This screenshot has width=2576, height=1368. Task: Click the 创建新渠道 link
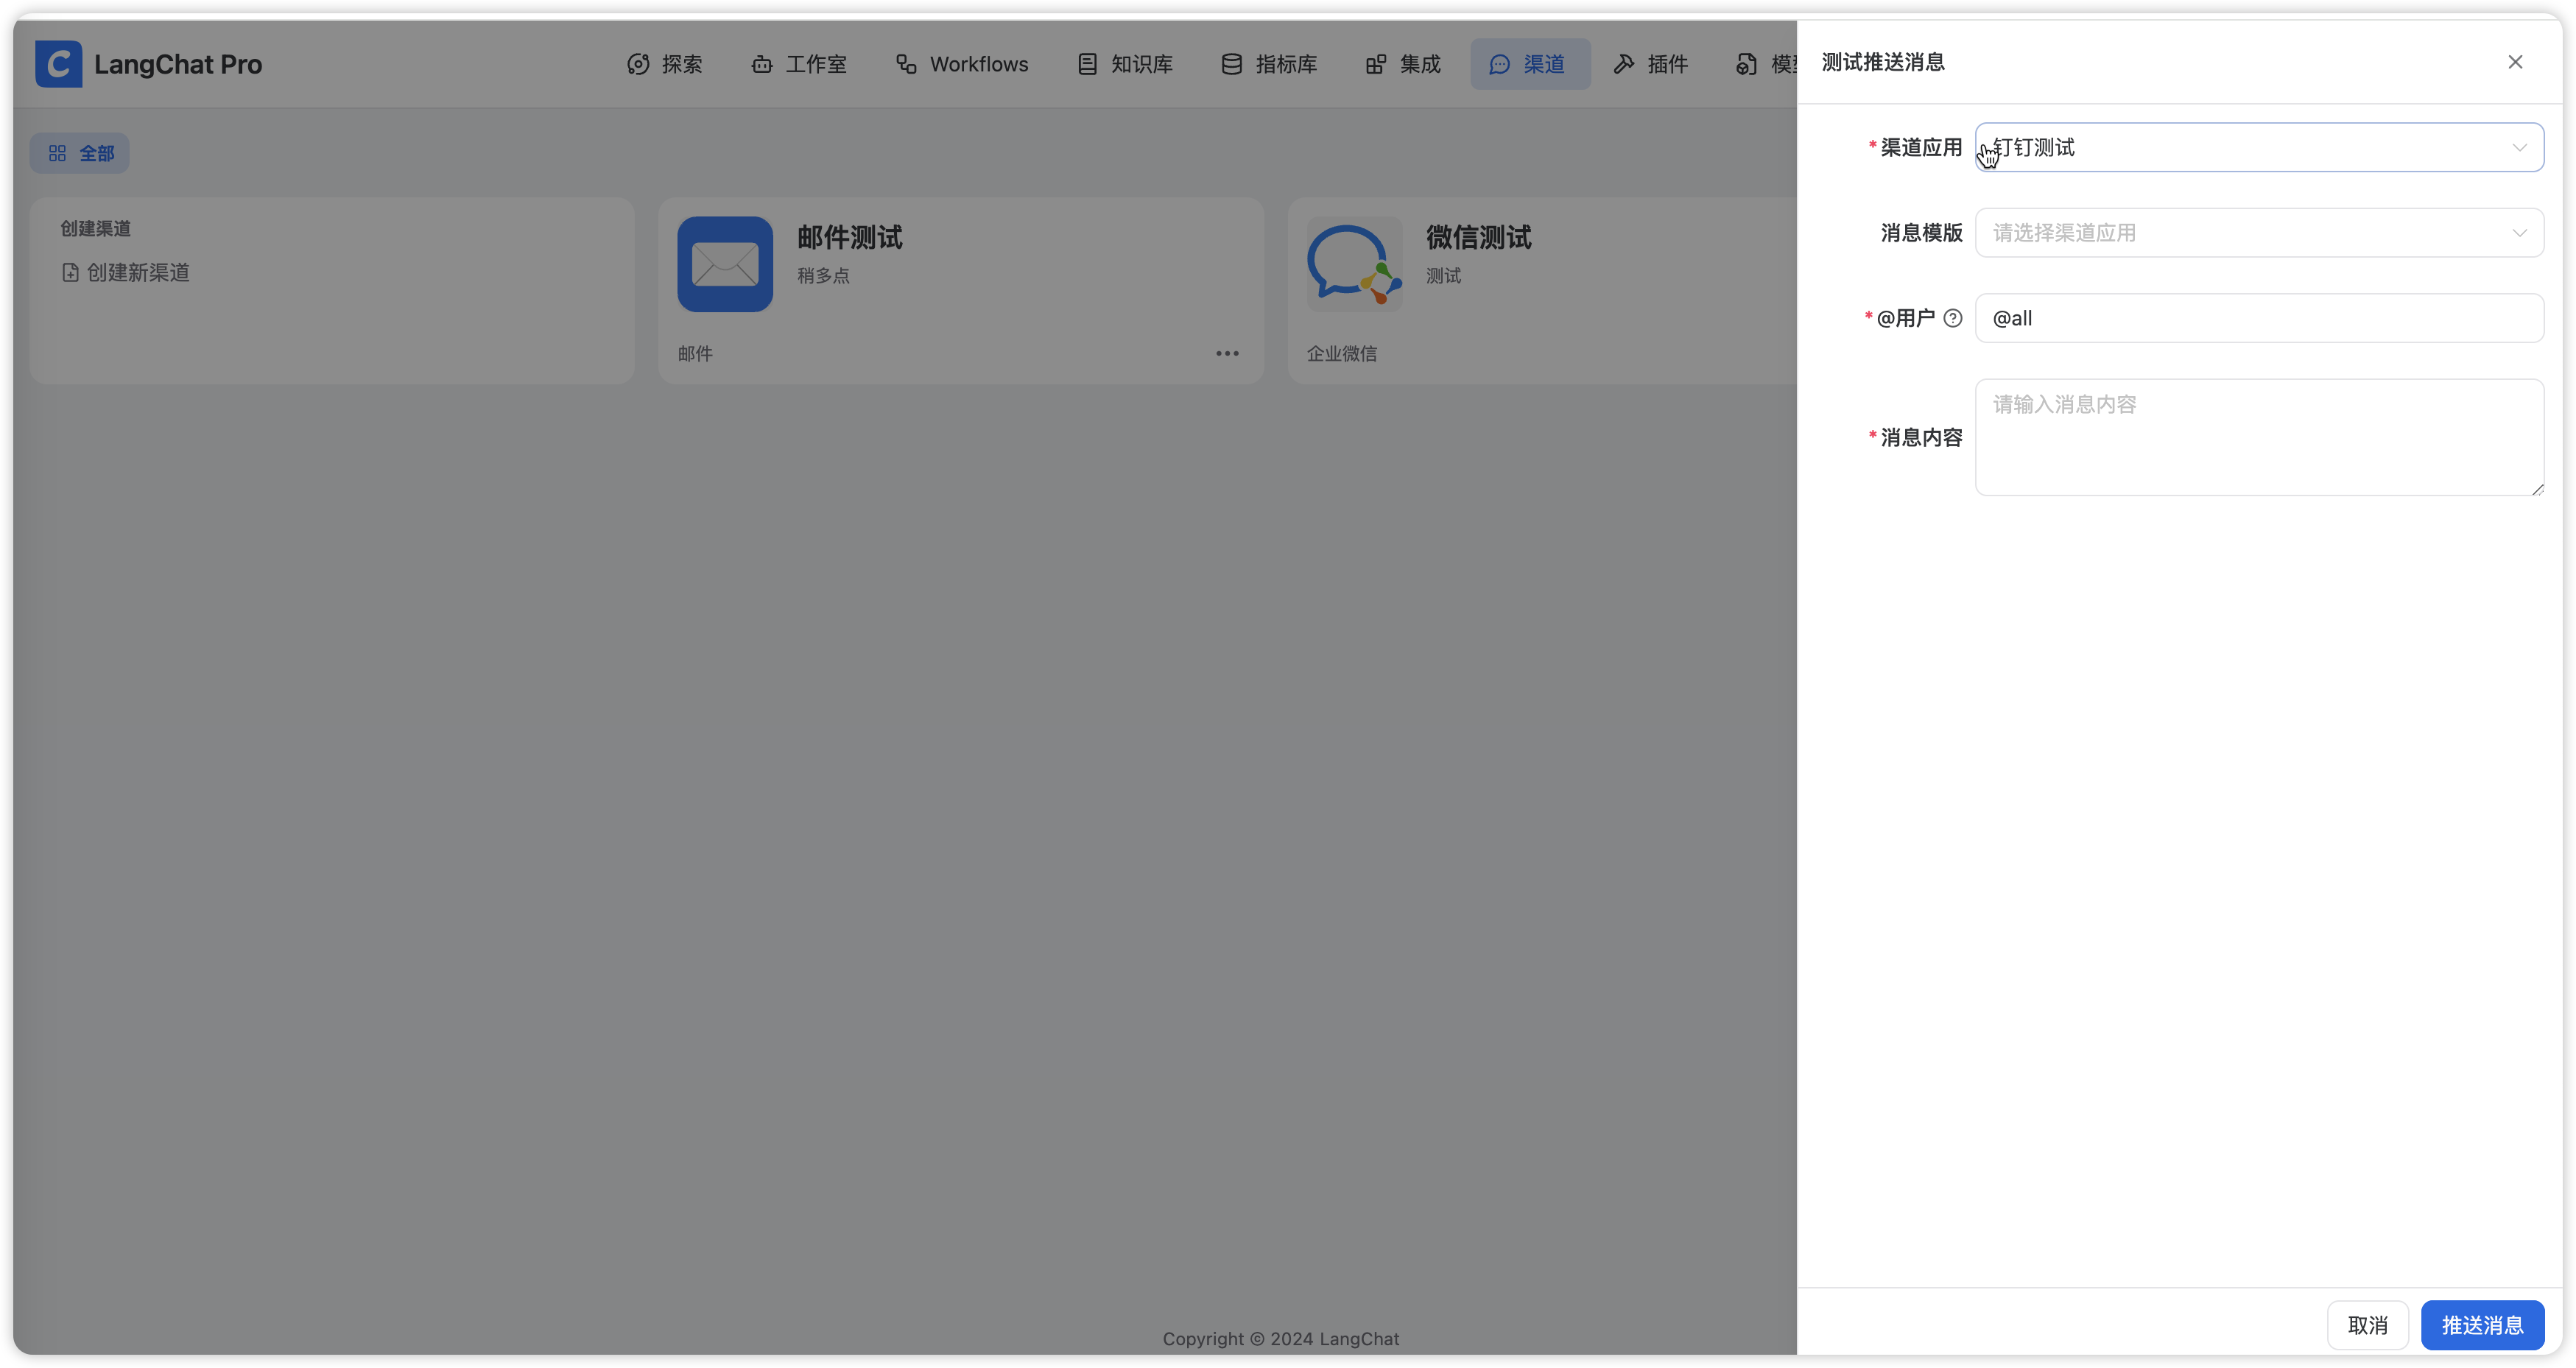tap(138, 273)
